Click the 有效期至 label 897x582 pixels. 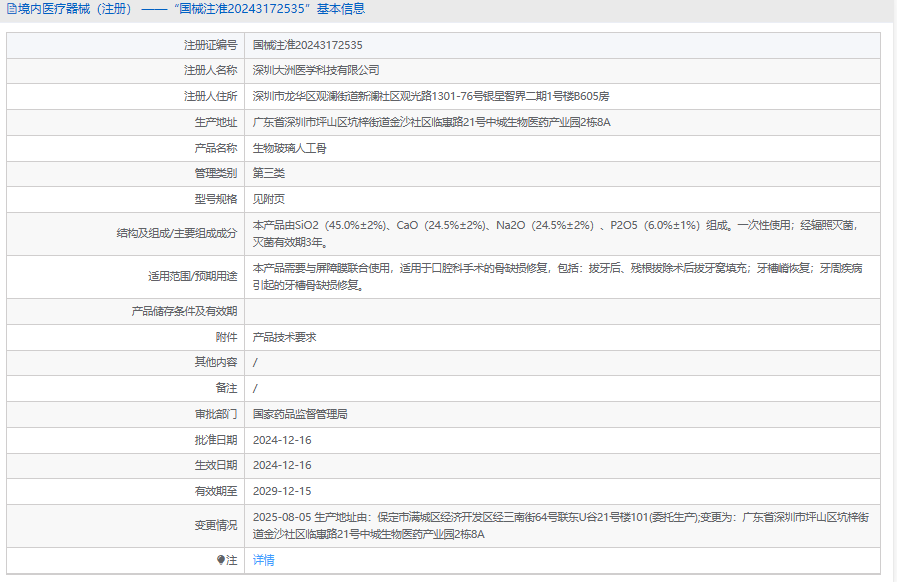(216, 491)
